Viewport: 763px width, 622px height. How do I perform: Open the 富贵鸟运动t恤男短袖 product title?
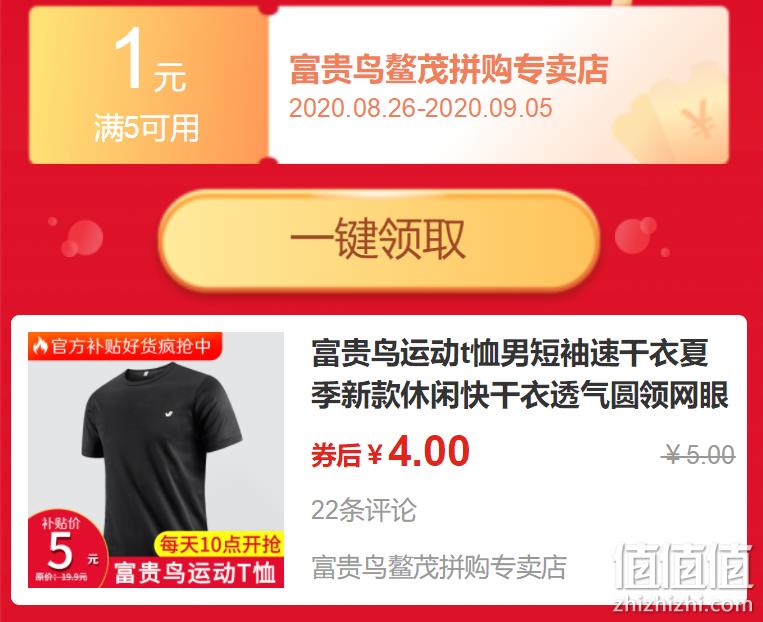pyautogui.click(x=520, y=374)
